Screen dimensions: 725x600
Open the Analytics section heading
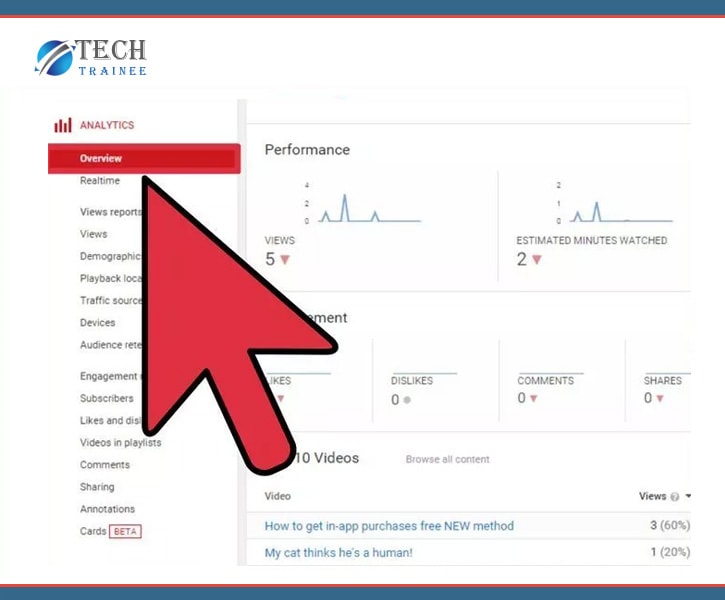tap(107, 125)
